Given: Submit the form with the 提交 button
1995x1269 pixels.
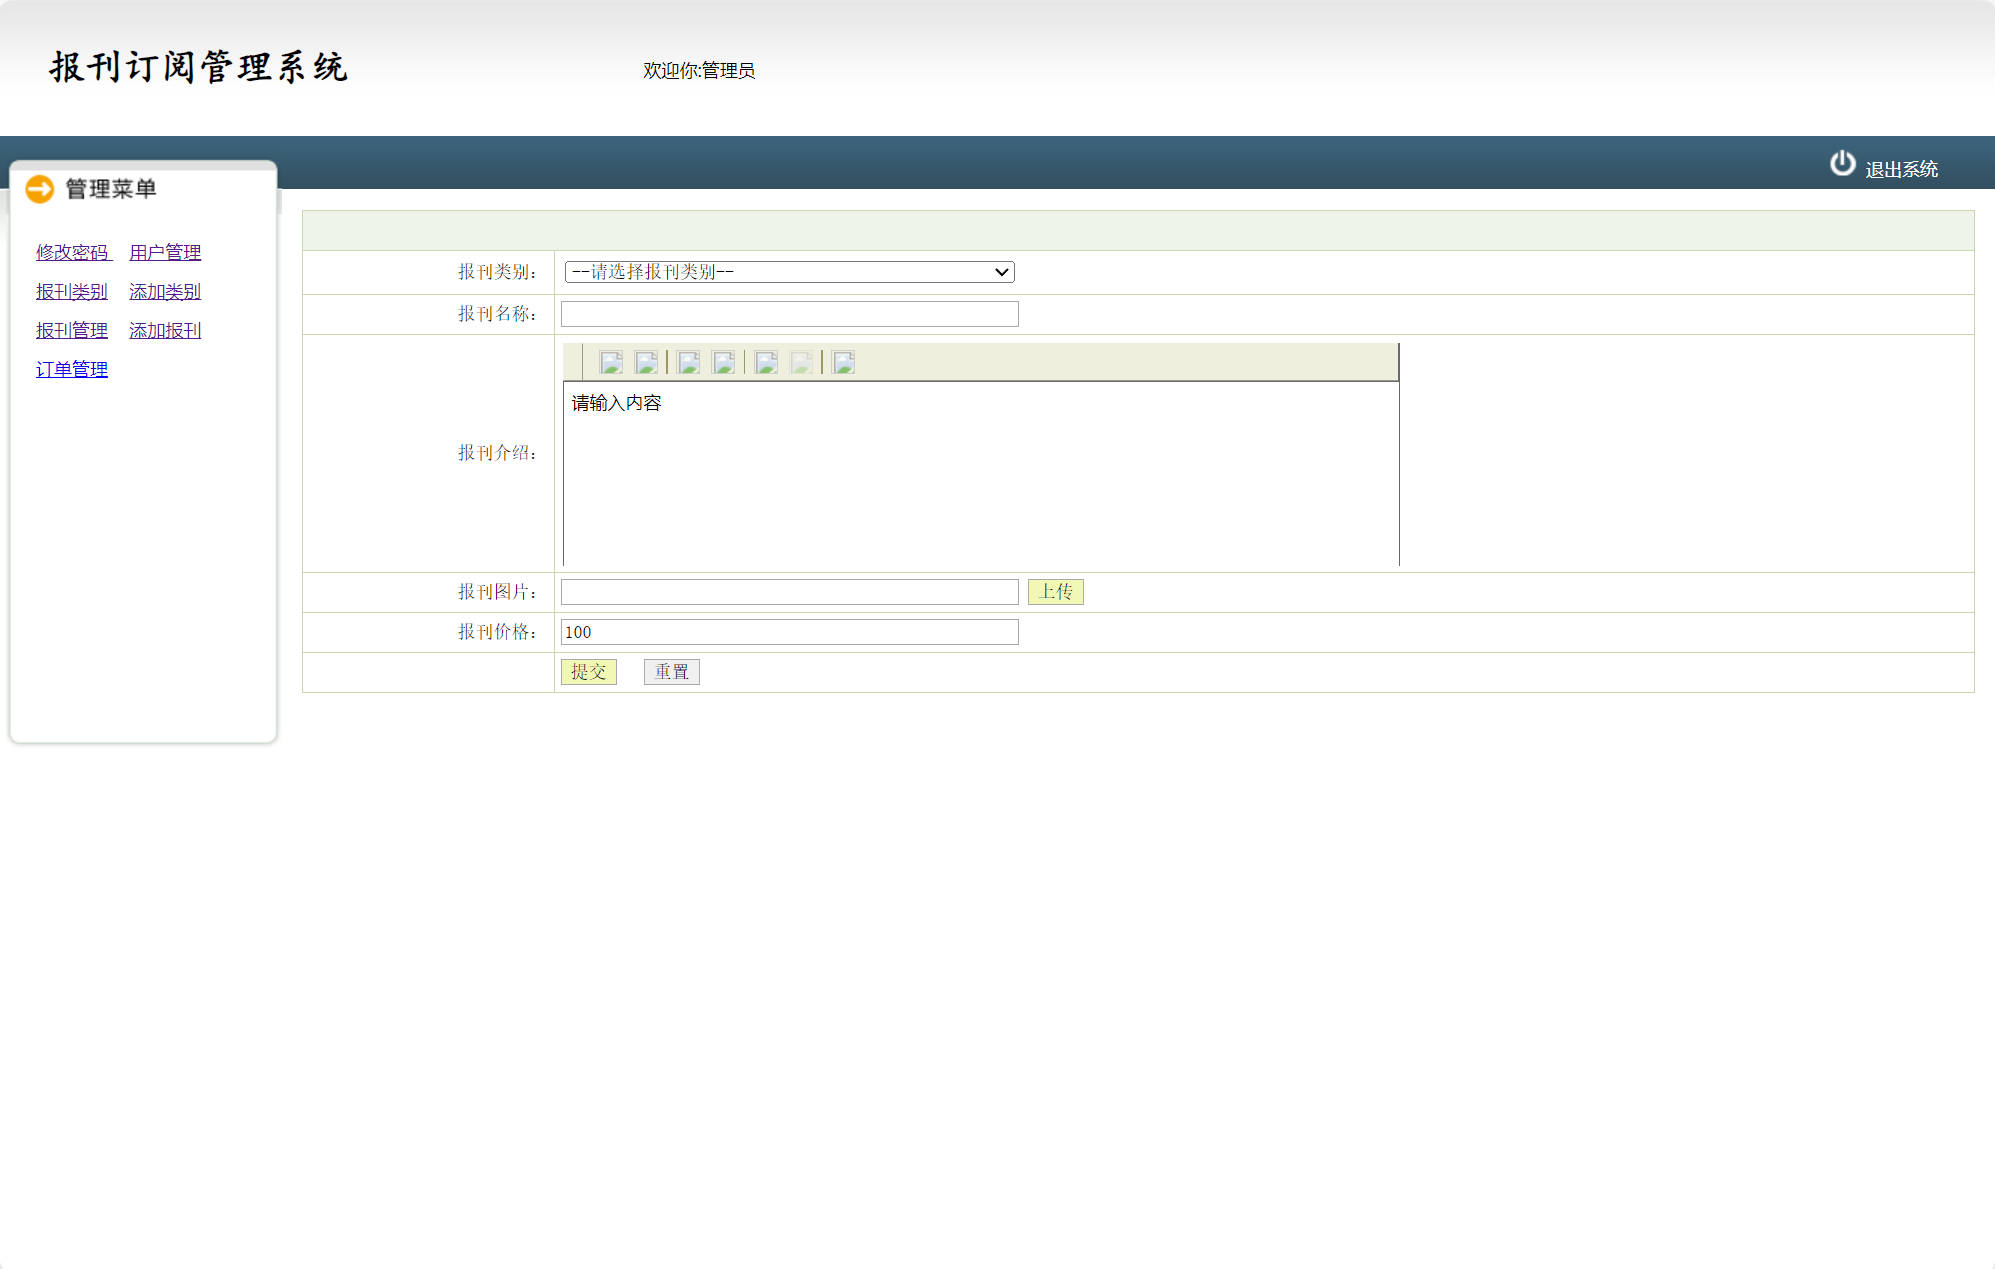Looking at the screenshot, I should (x=588, y=672).
